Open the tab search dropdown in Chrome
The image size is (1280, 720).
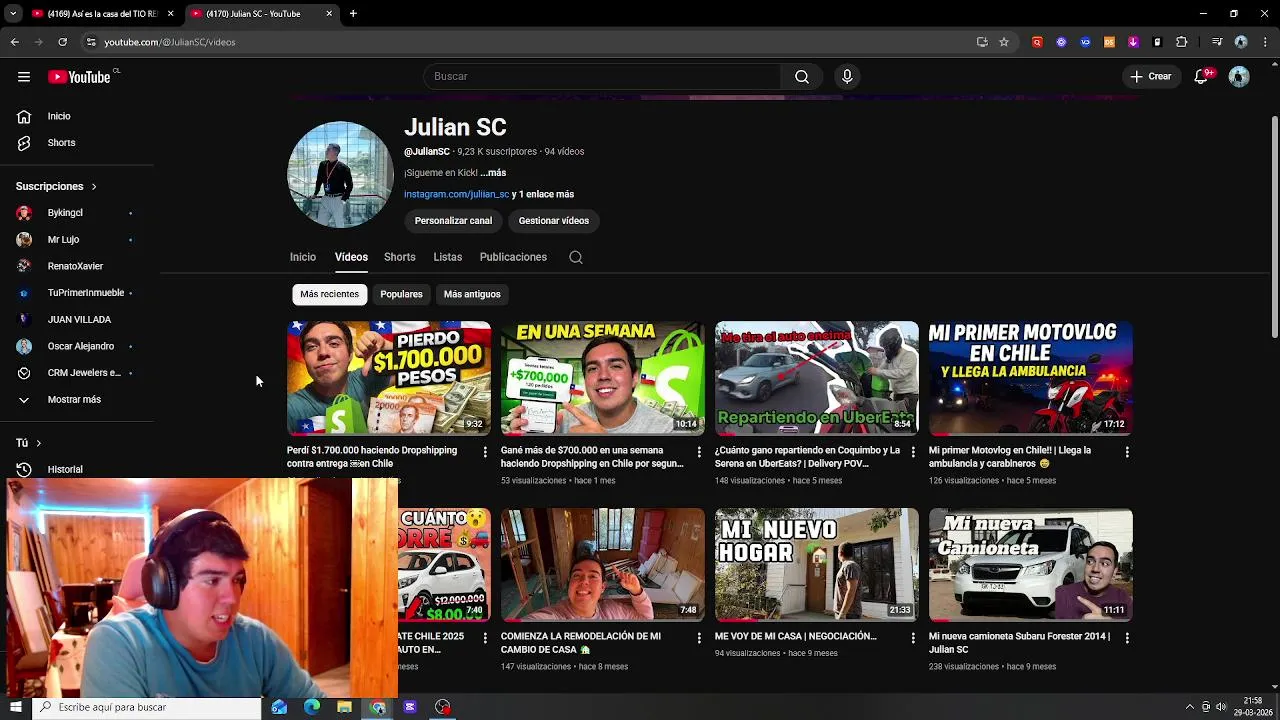pos(13,14)
